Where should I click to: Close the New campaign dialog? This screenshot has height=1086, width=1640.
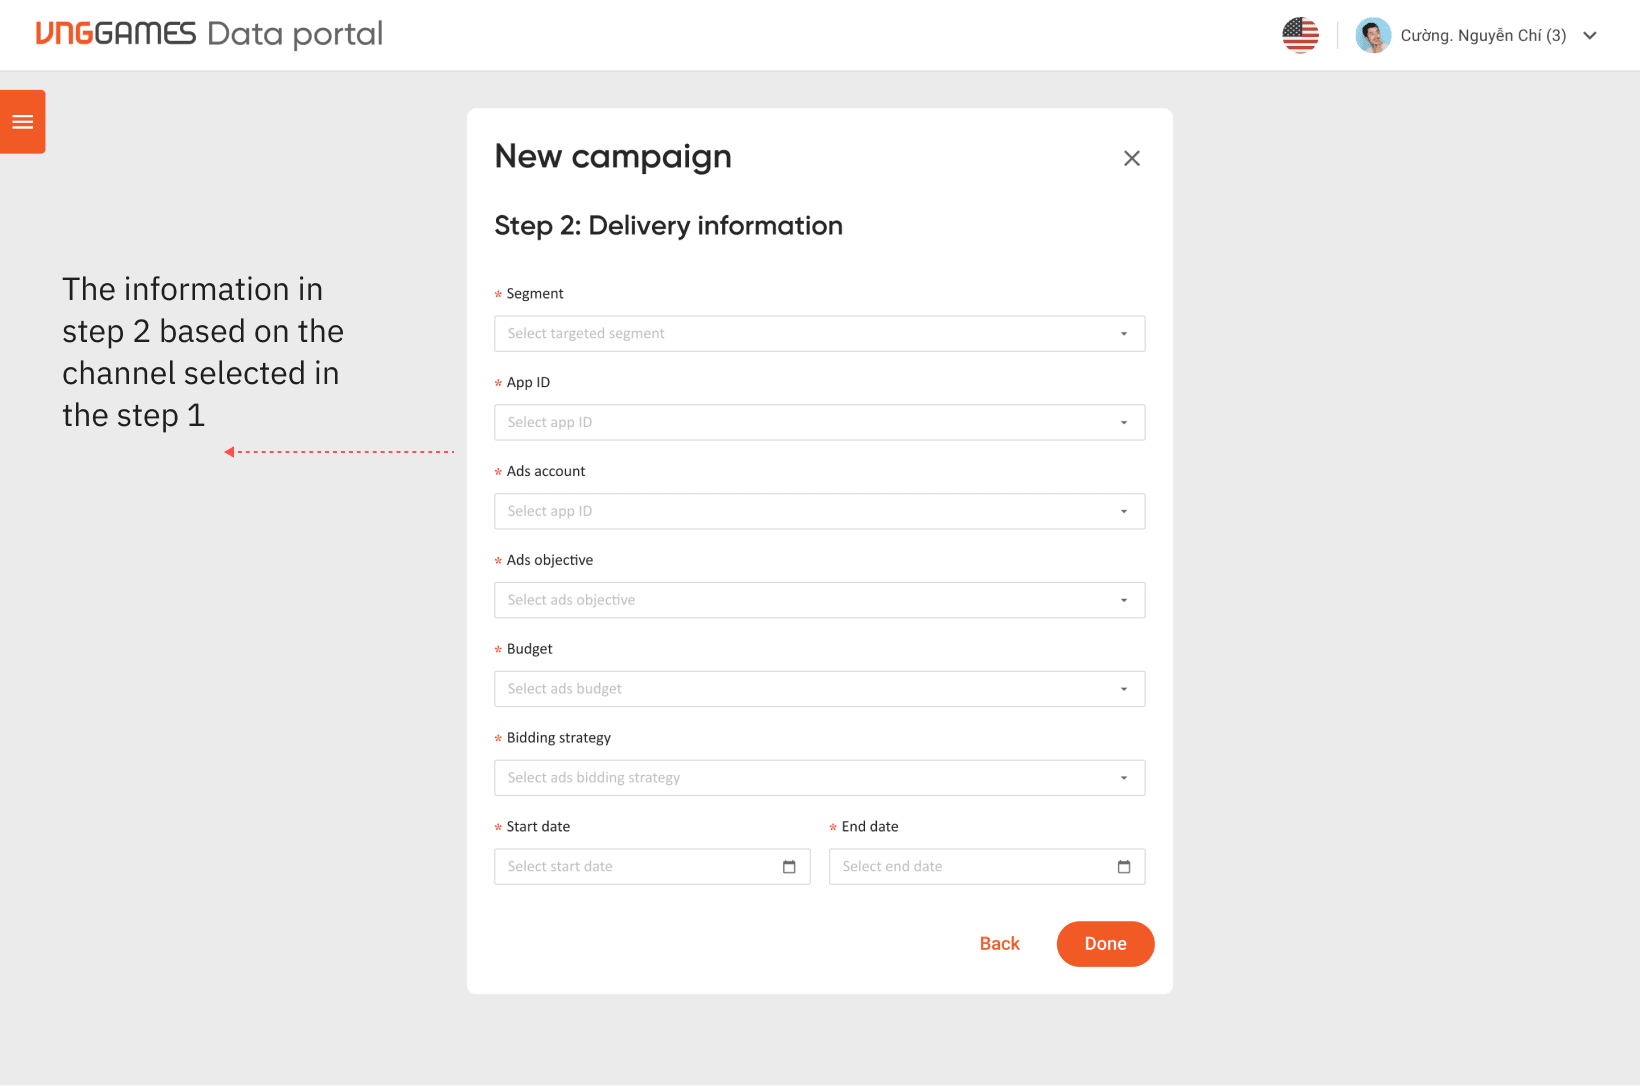pos(1131,158)
